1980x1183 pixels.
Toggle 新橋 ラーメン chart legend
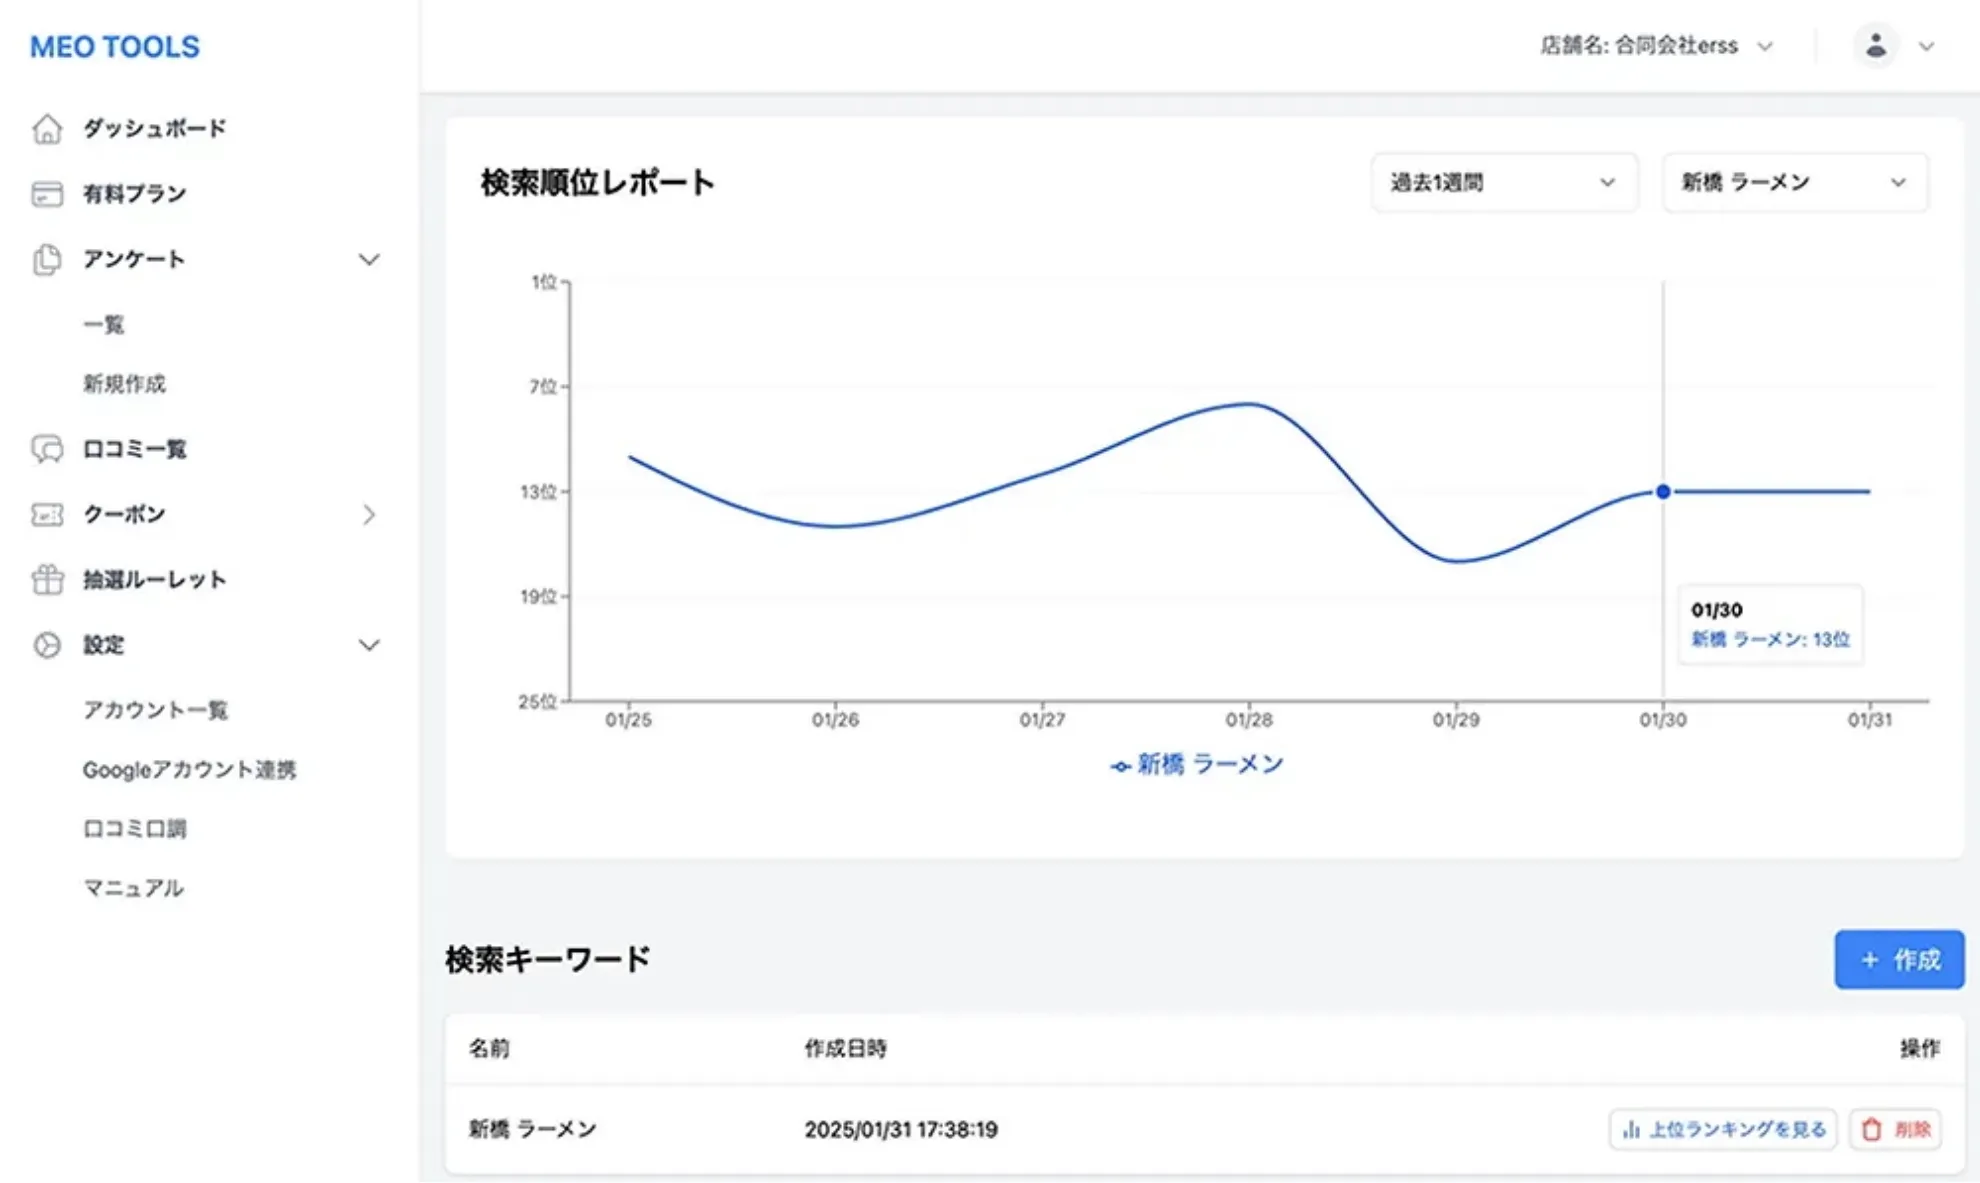click(1197, 765)
